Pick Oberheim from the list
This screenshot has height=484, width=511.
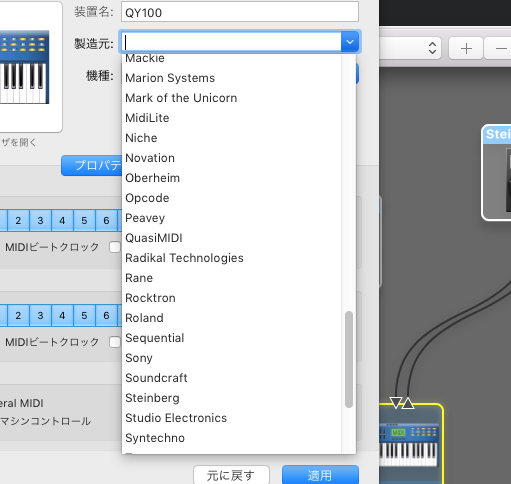click(x=232, y=178)
